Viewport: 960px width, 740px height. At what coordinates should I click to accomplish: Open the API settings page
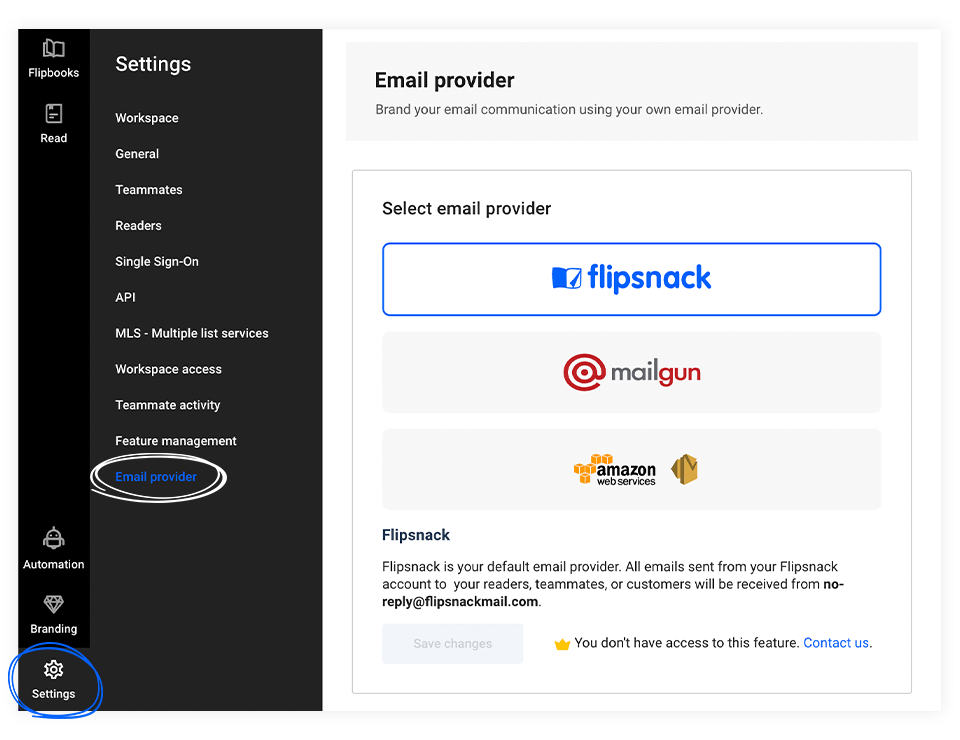(x=124, y=297)
